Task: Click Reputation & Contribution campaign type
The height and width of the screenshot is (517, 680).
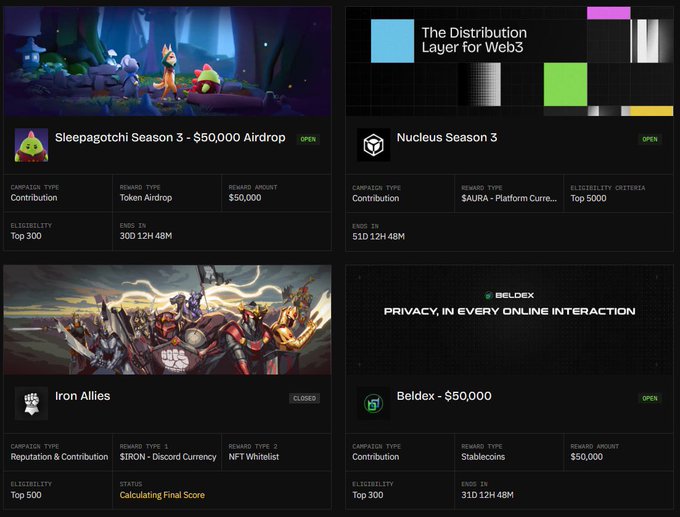Action: coord(59,457)
